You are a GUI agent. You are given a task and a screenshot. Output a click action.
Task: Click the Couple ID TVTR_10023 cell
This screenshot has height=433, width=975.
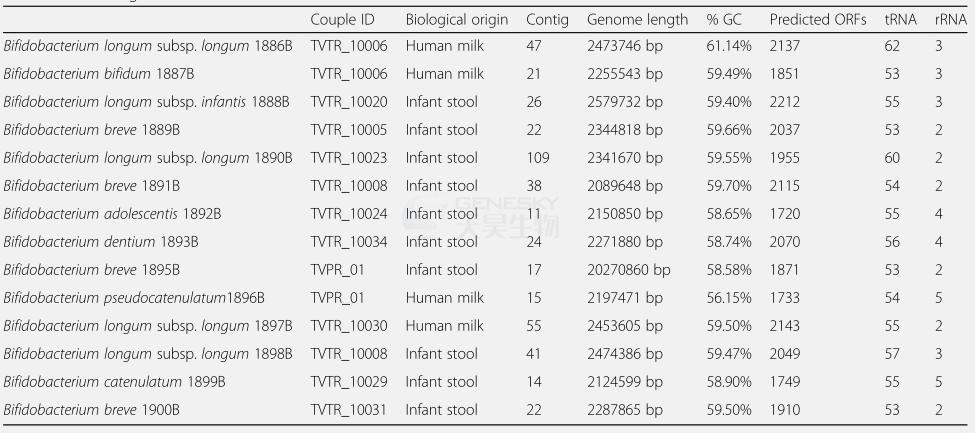[x=349, y=158]
